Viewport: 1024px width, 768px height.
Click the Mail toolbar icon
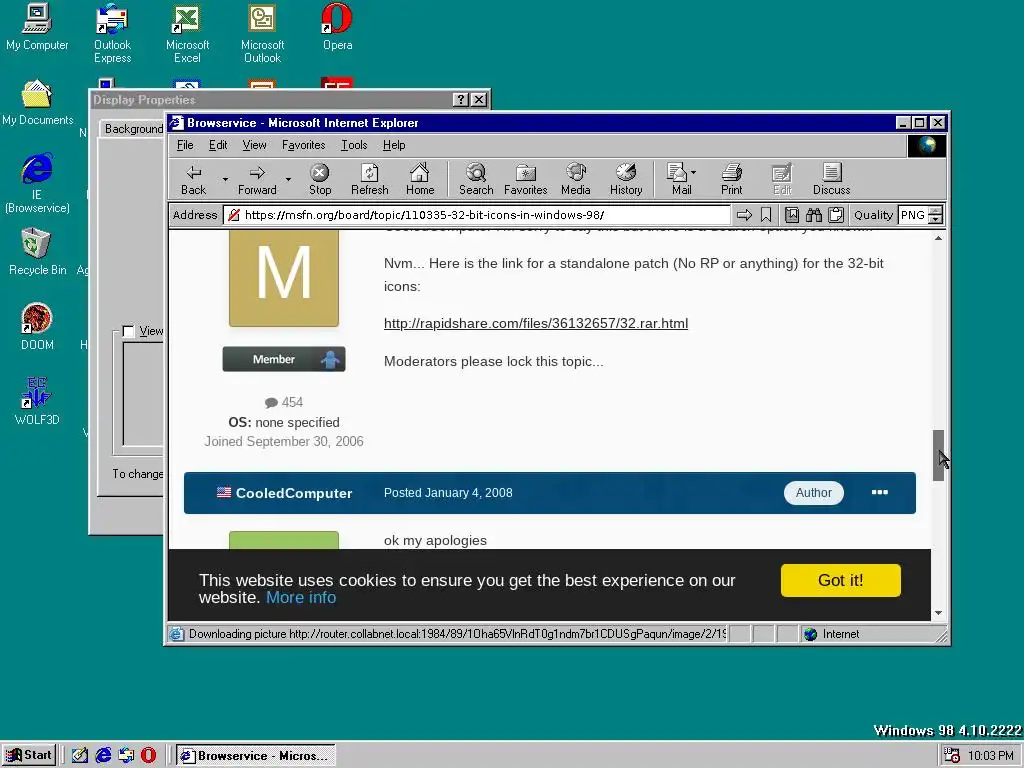[x=678, y=180]
